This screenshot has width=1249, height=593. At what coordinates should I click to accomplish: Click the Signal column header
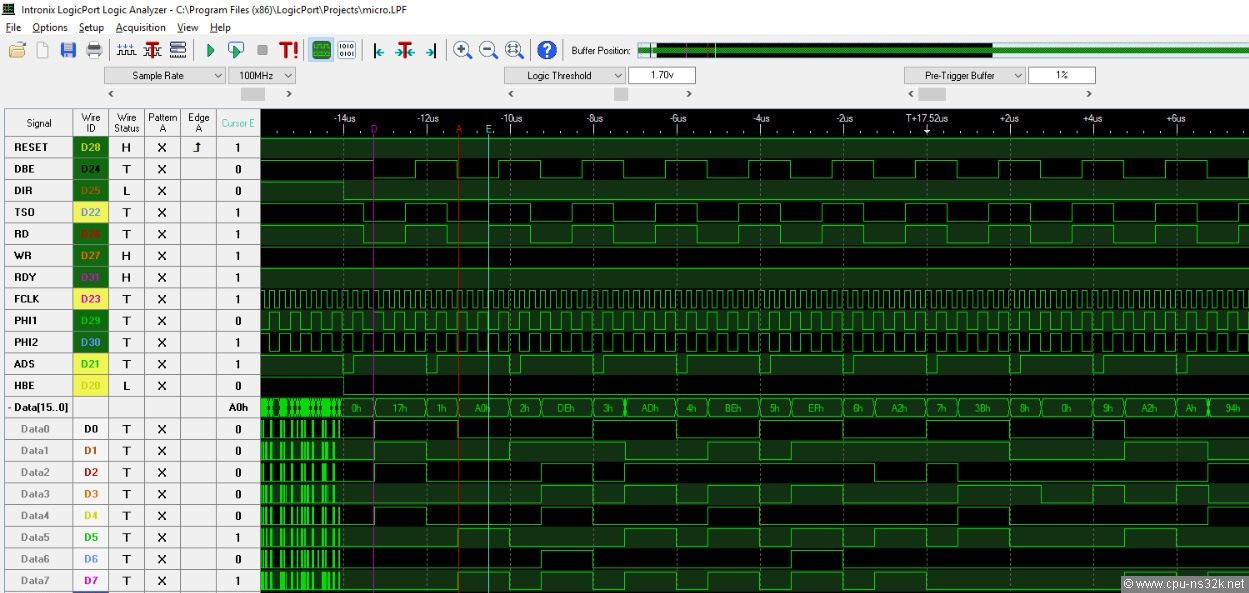tap(39, 123)
